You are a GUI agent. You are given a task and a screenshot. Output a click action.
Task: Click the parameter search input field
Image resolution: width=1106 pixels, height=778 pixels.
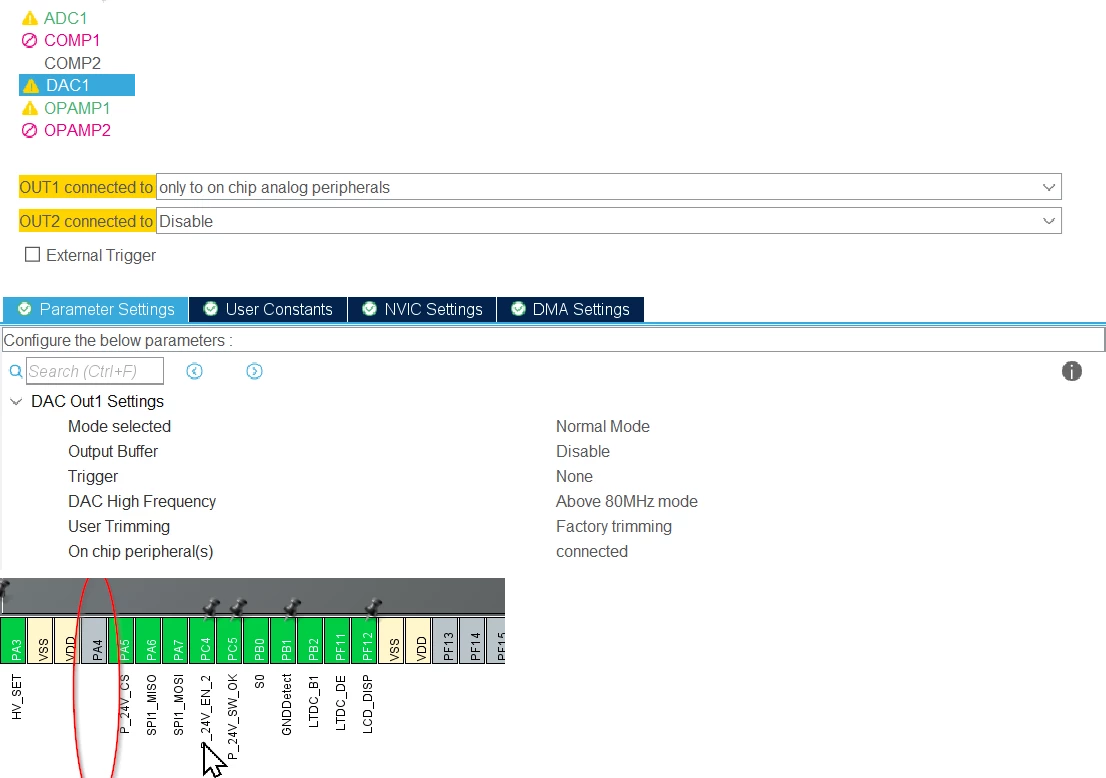click(x=95, y=371)
